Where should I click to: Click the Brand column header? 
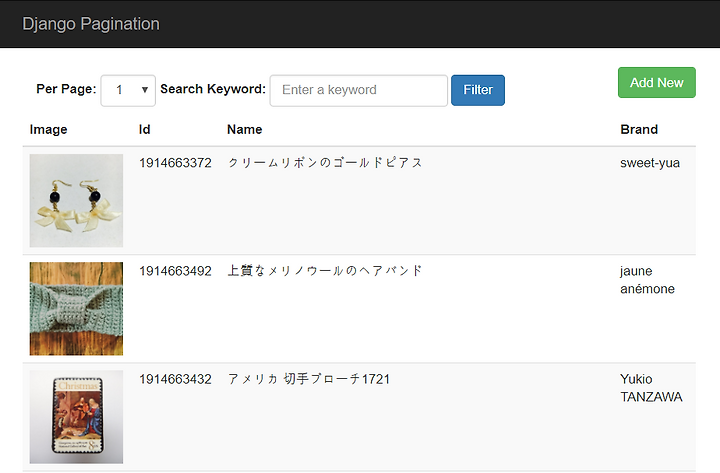639,129
